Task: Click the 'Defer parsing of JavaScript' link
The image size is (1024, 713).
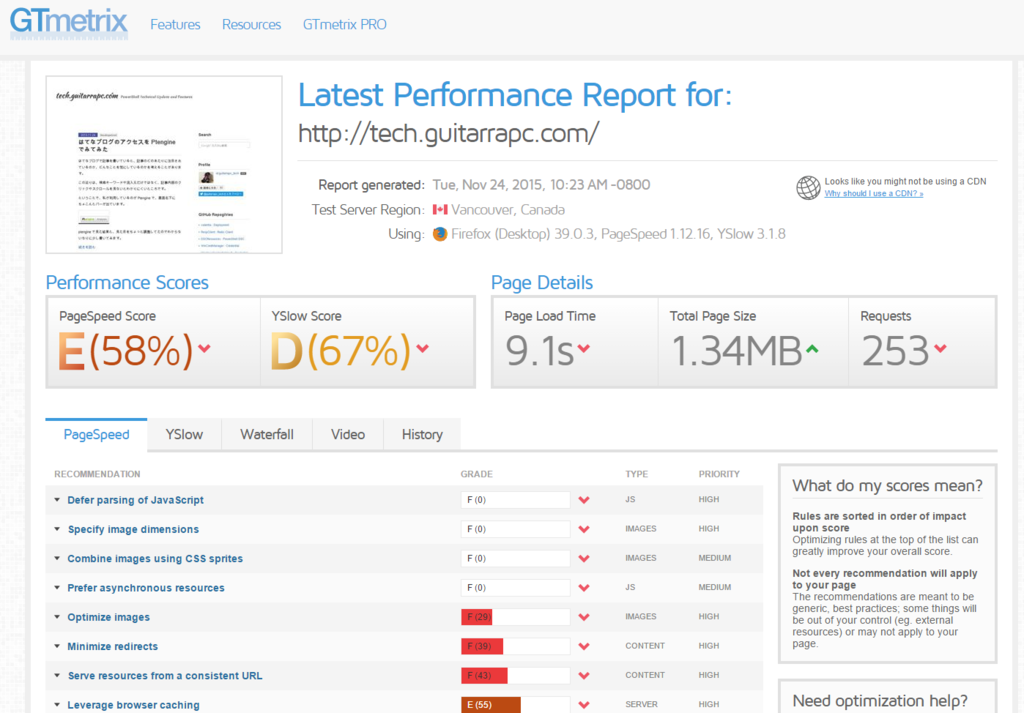Action: pyautogui.click(x=135, y=500)
